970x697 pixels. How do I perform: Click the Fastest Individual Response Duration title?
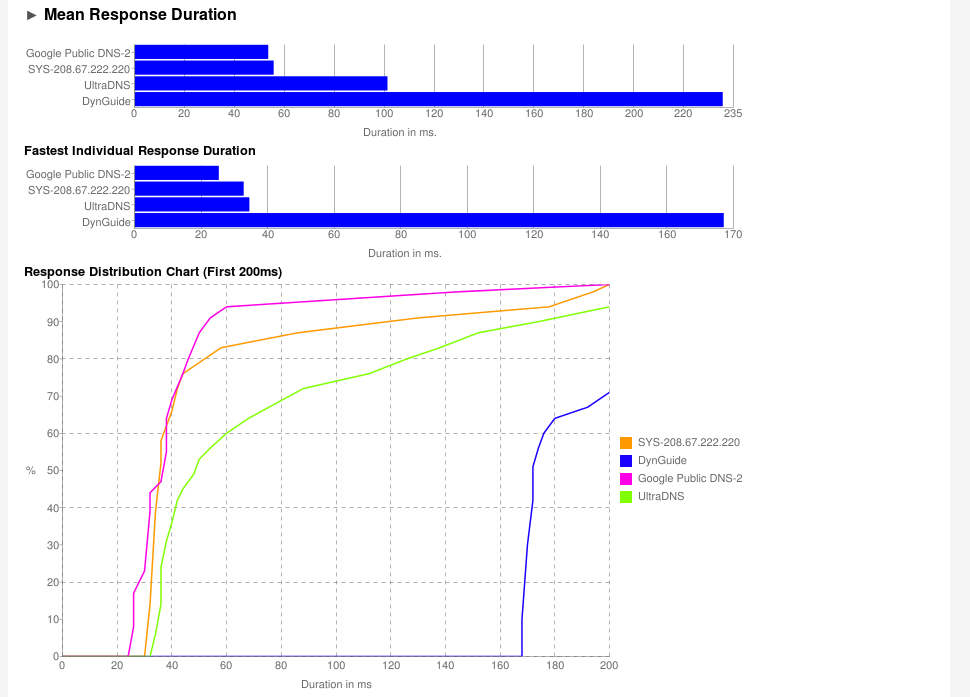point(140,151)
